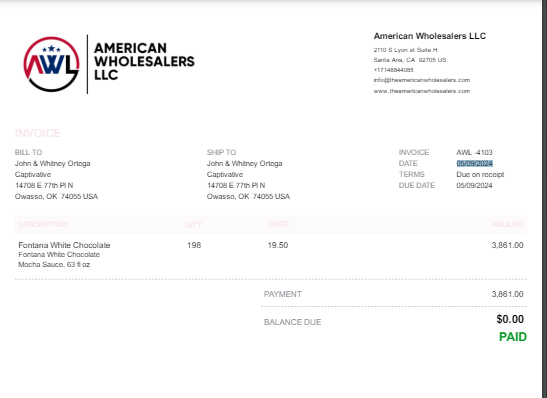Click the vertical scrollbar on right edge
The width and height of the screenshot is (547, 398).
click(544, 199)
